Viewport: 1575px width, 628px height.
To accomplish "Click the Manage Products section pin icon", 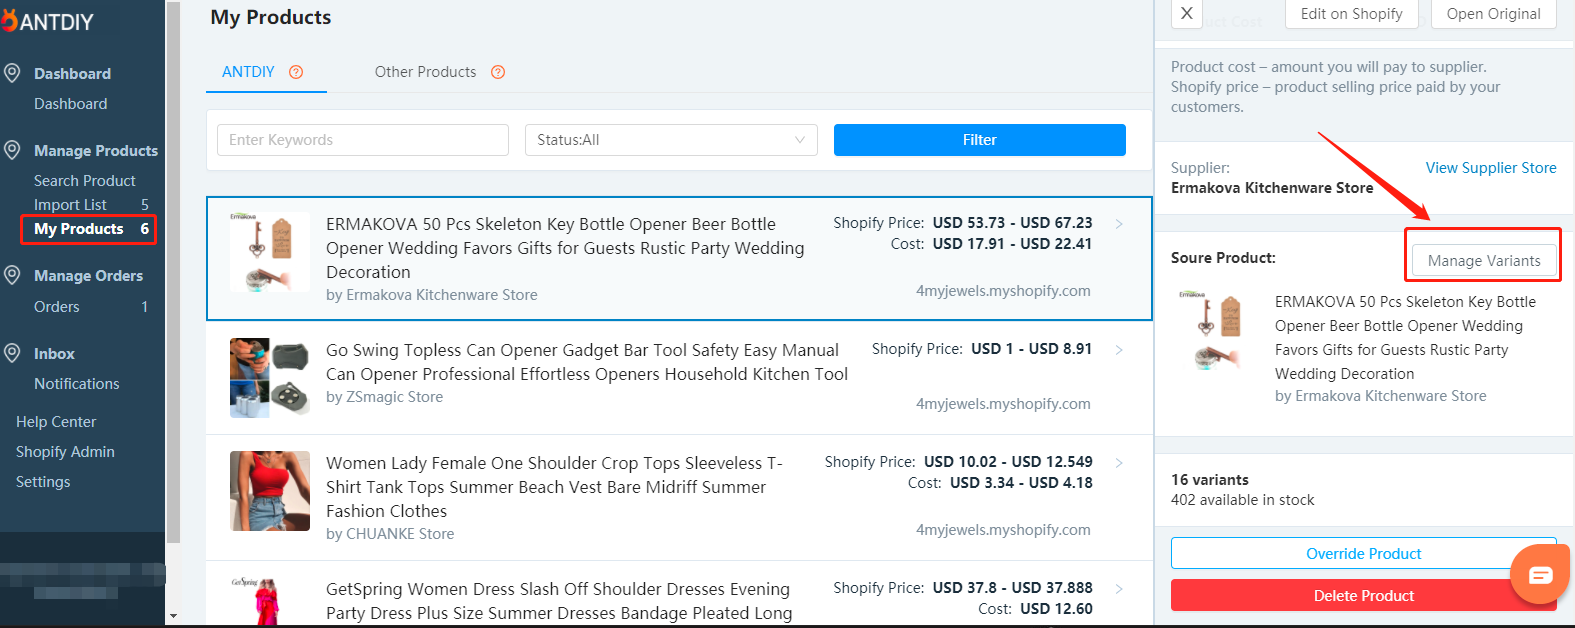I will coord(12,150).
